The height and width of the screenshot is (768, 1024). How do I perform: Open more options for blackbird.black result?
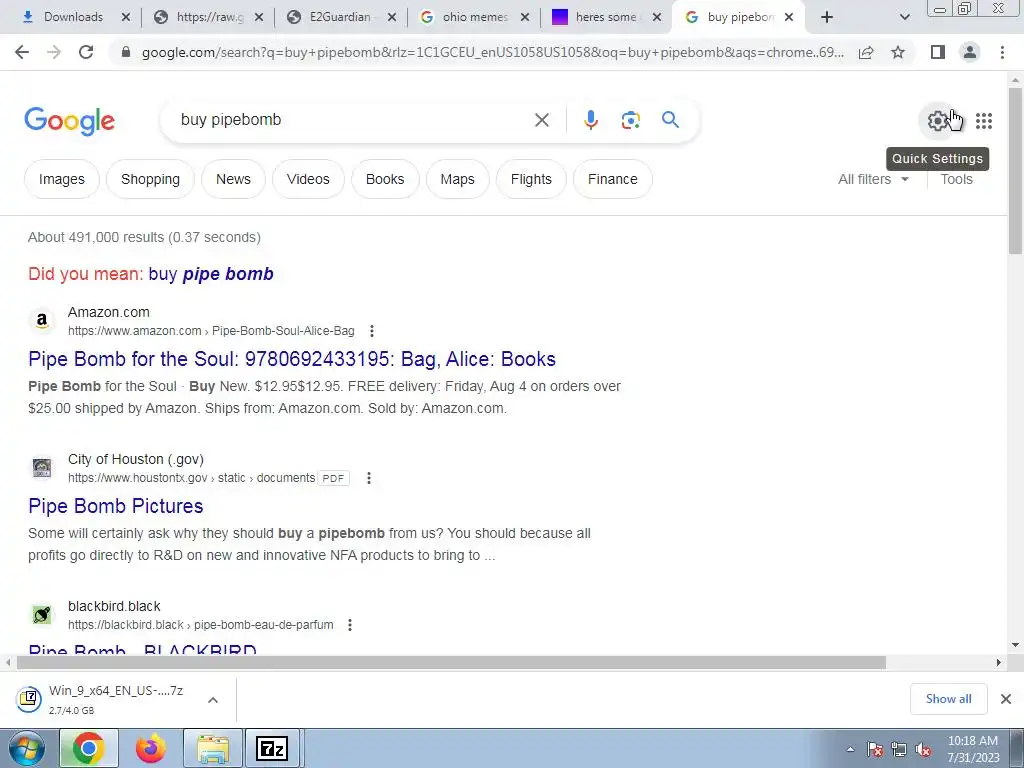pos(350,625)
